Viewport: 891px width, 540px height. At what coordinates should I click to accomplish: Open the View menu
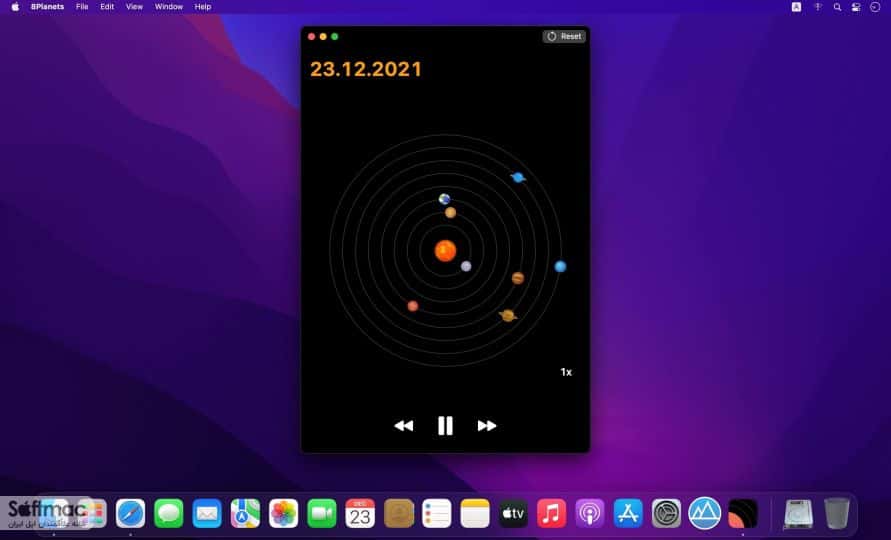coord(134,7)
